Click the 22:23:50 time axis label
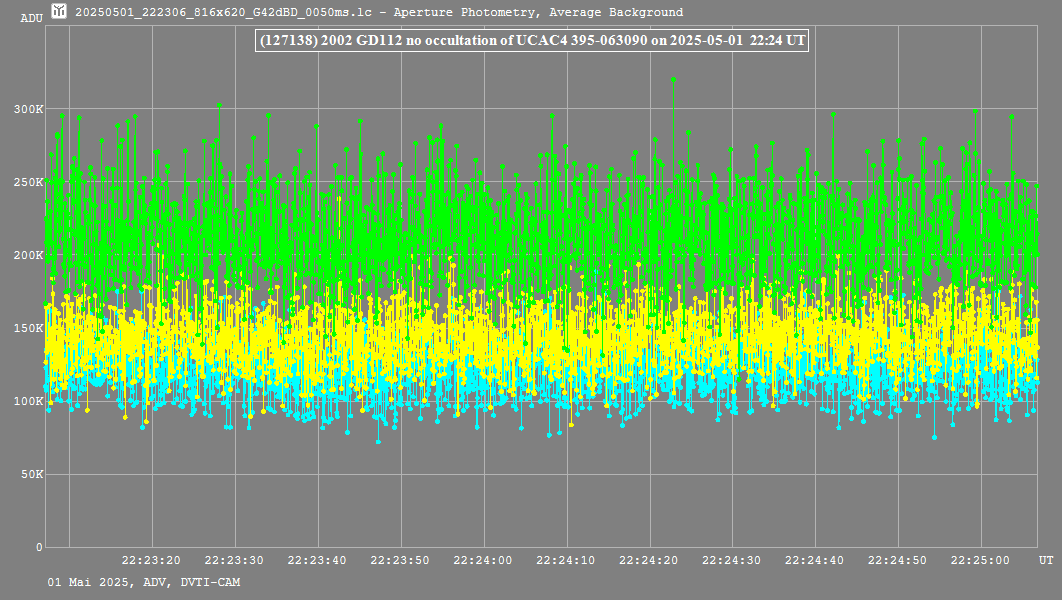 [400, 560]
